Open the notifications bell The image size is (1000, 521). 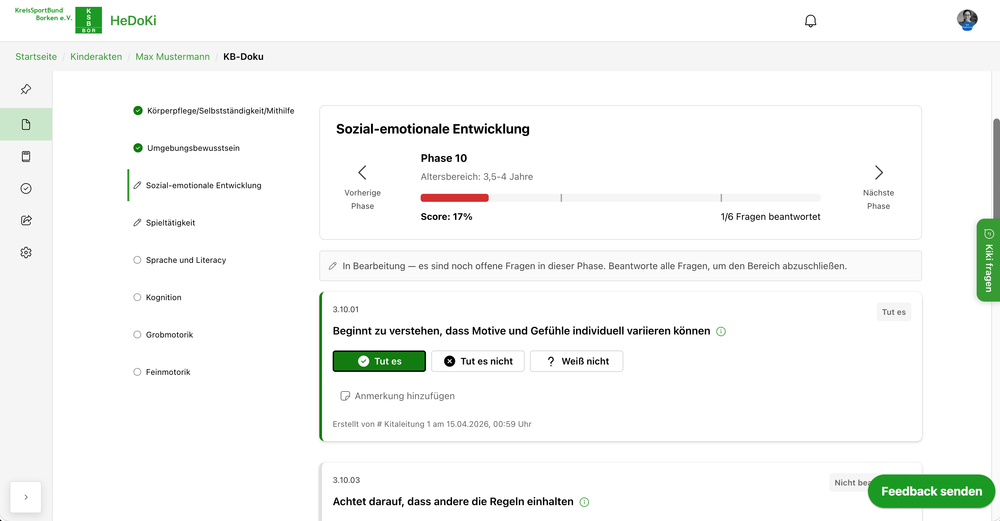point(811,21)
